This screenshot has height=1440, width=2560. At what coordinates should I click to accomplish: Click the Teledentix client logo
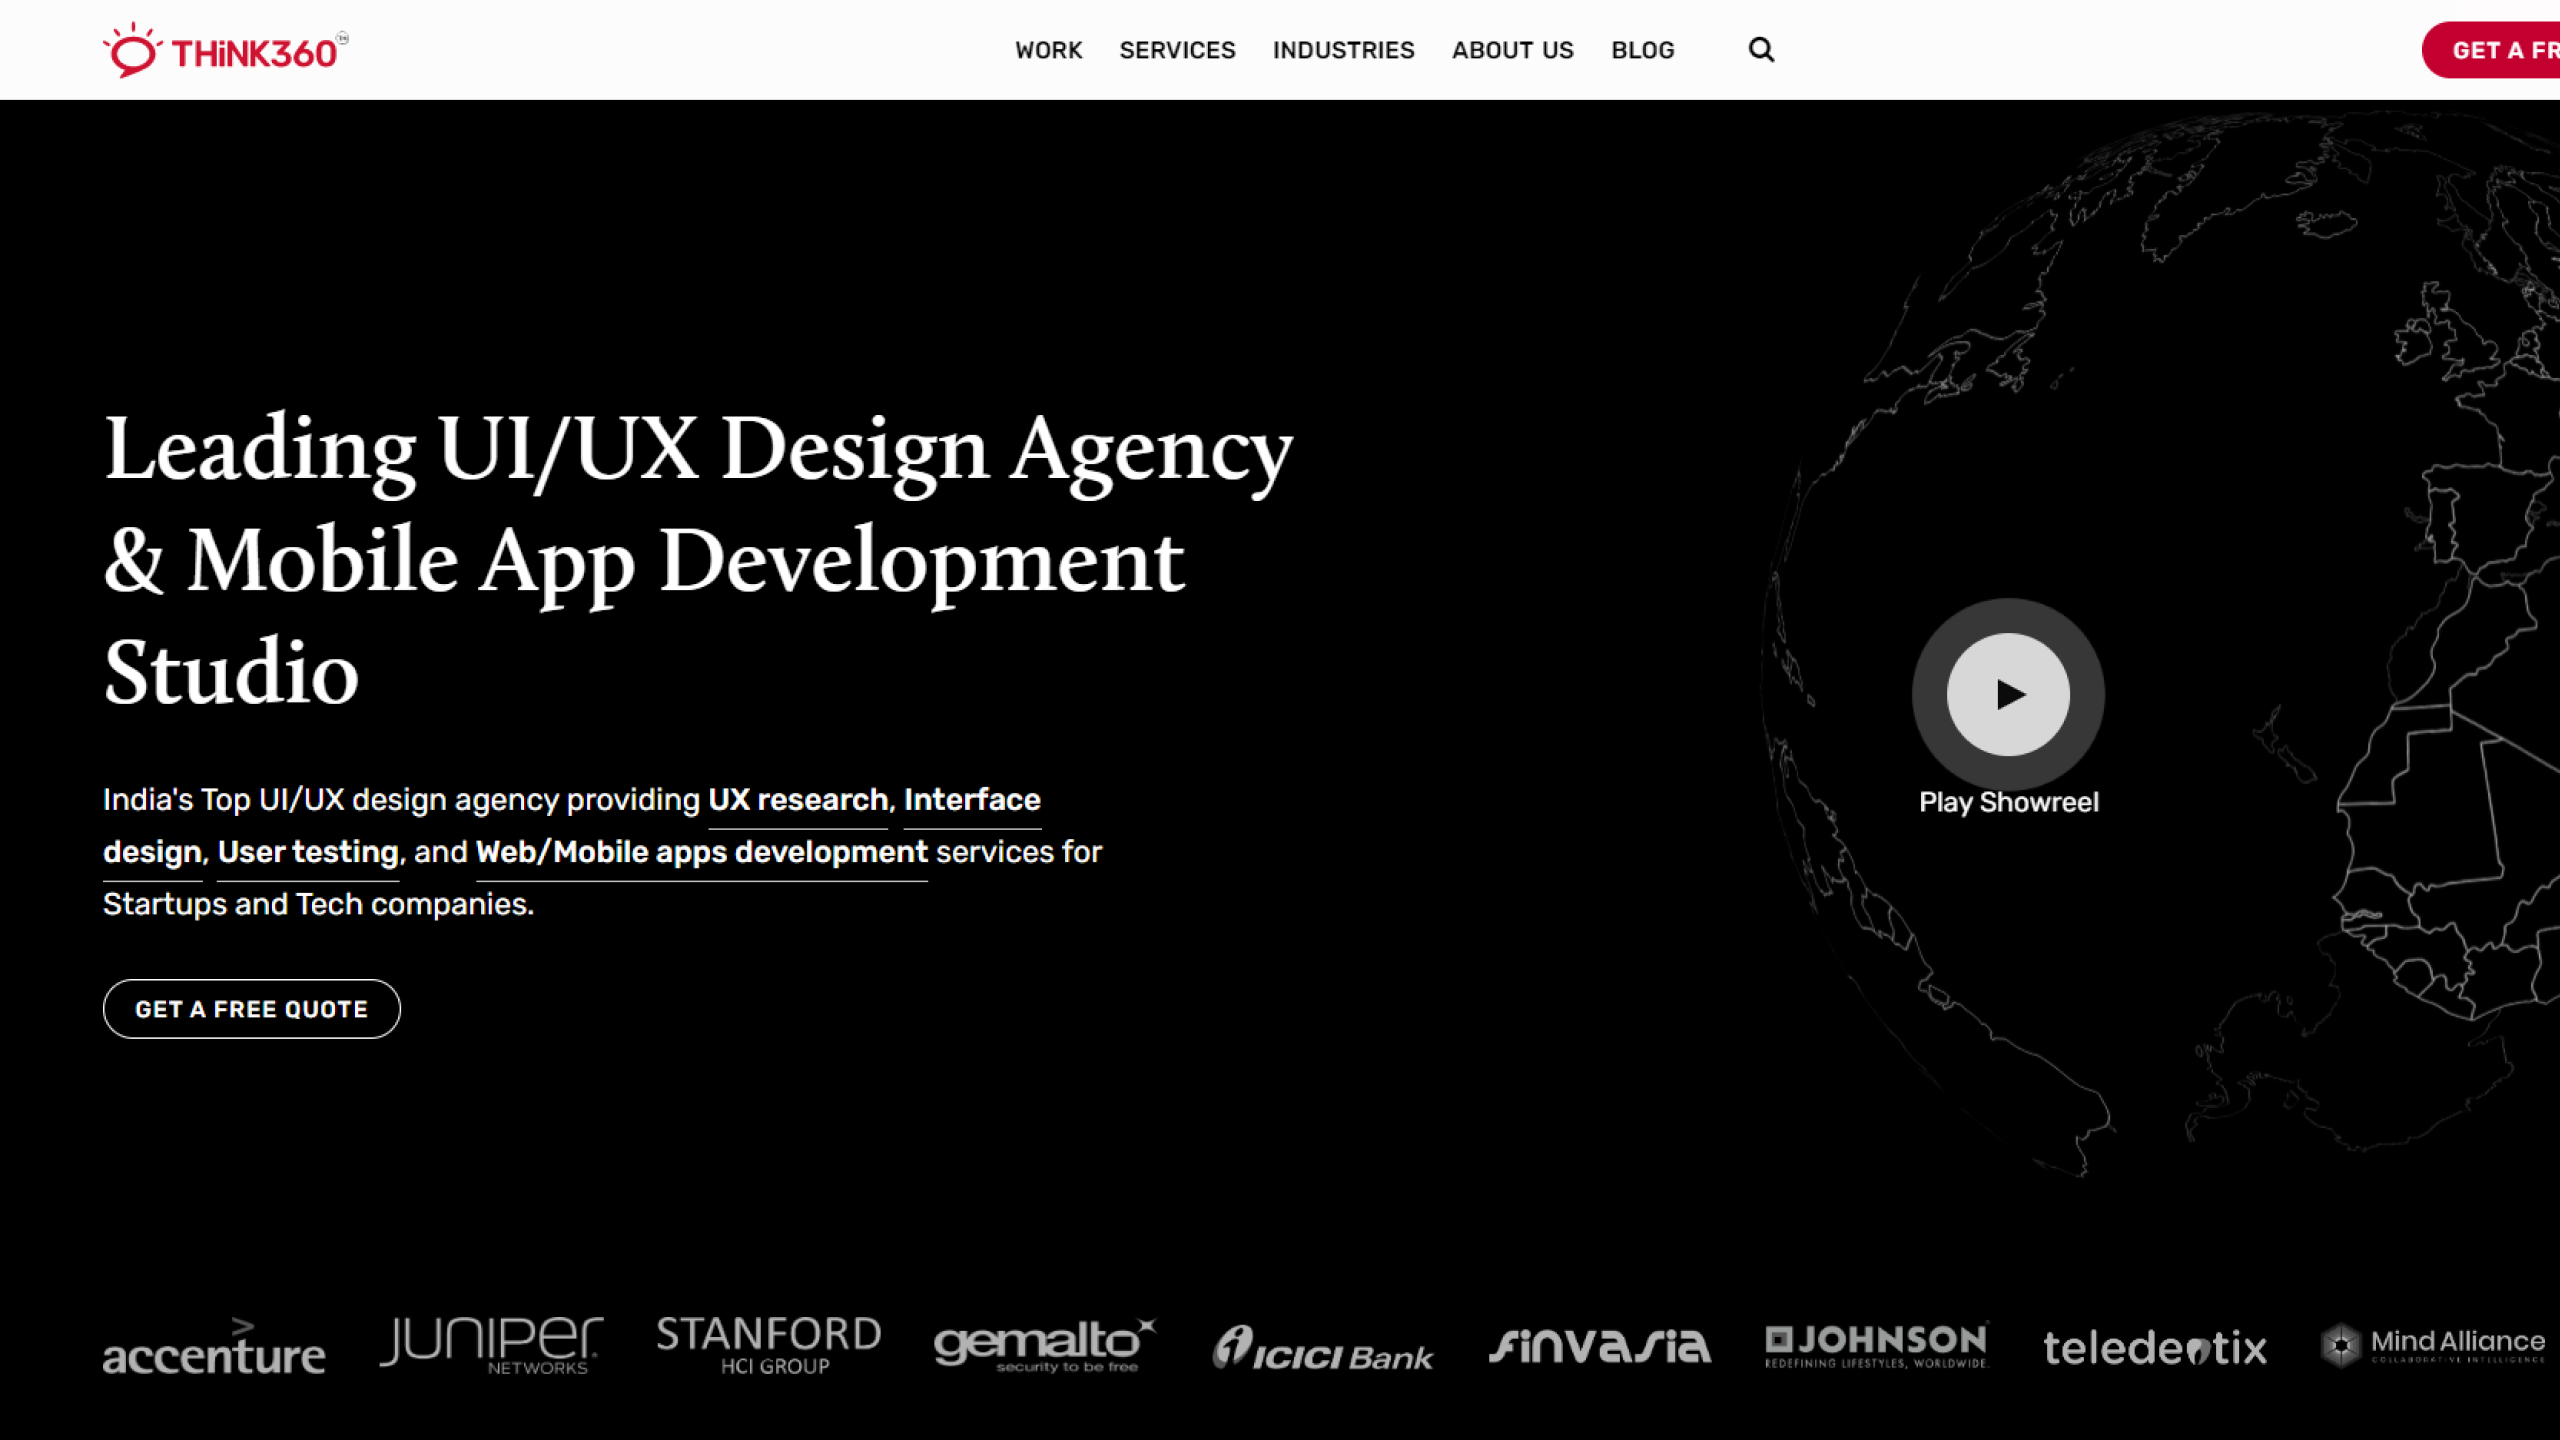click(x=2154, y=1345)
